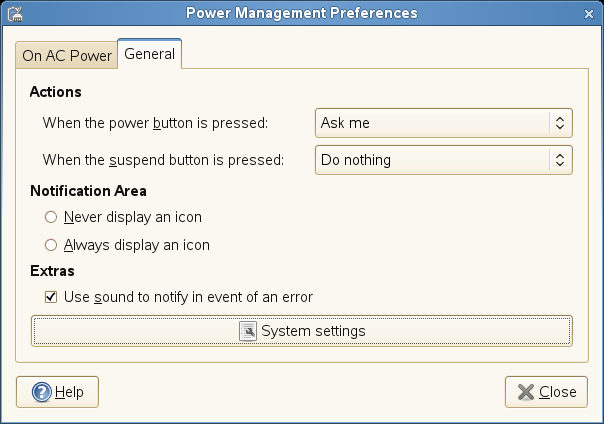The image size is (604, 424).
Task: Click the System settings wrench icon
Action: click(249, 331)
